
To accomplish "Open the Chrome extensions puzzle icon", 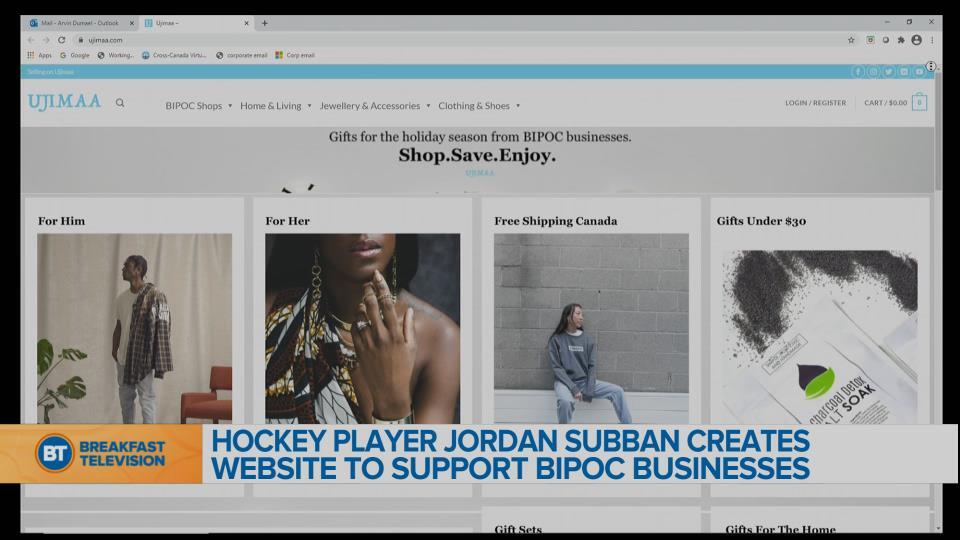I will point(902,40).
